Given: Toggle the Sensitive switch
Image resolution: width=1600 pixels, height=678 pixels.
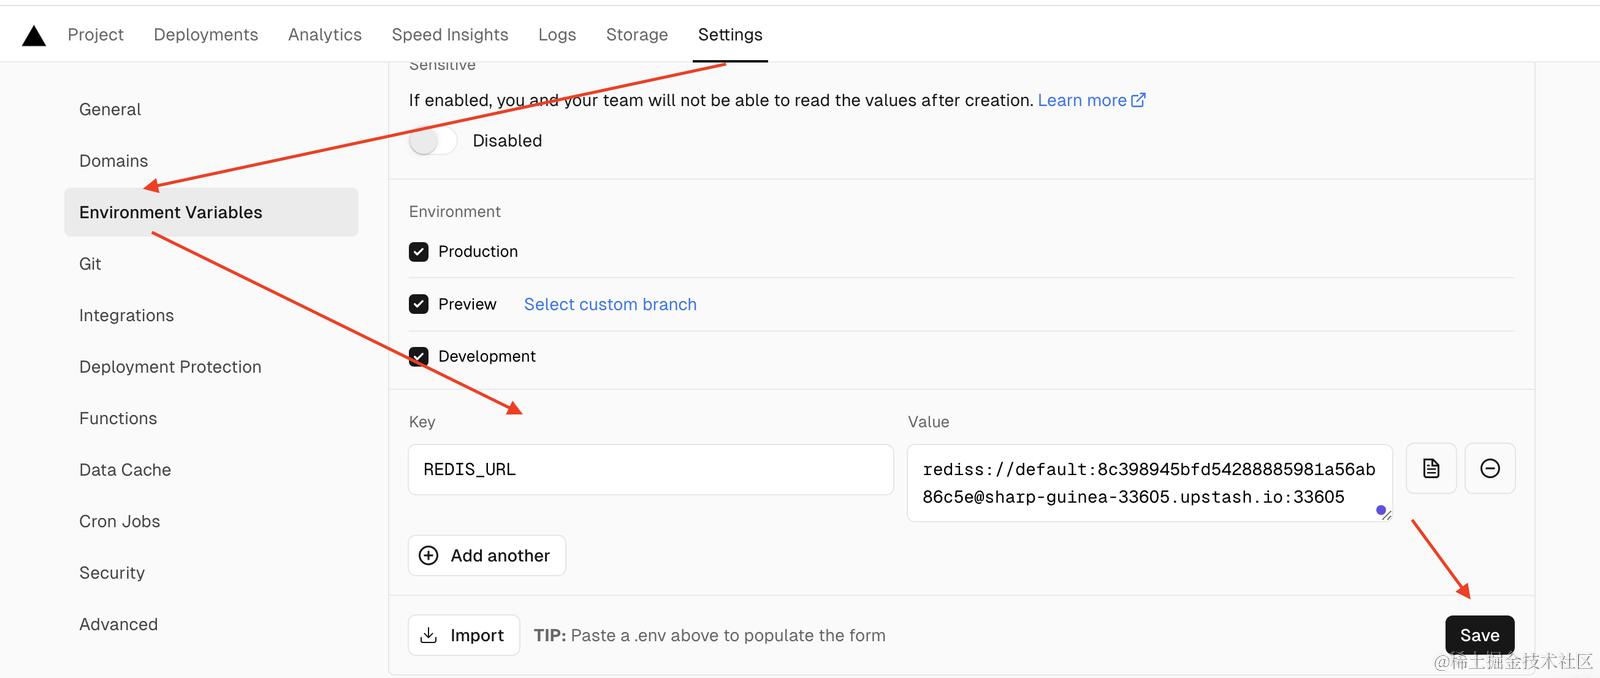Looking at the screenshot, I should pyautogui.click(x=432, y=141).
